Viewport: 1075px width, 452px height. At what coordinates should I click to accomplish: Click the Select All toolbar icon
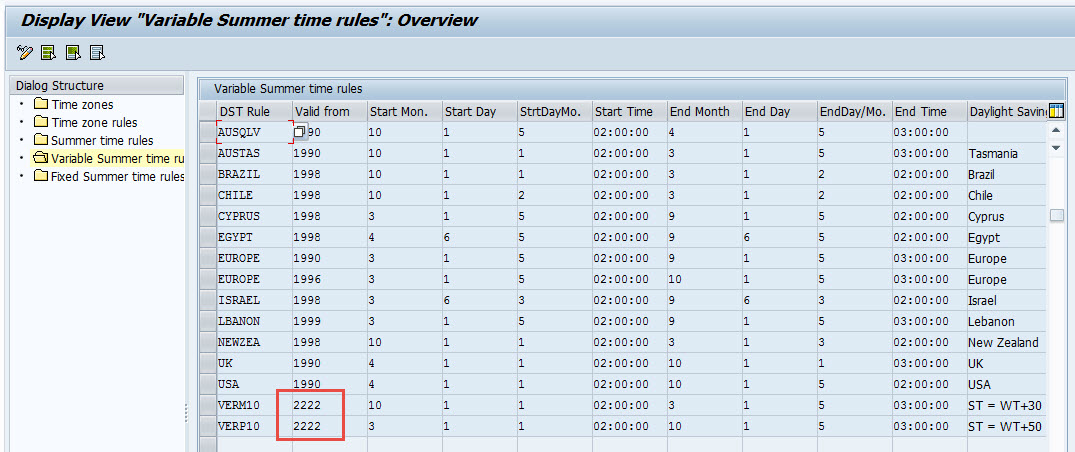48,53
